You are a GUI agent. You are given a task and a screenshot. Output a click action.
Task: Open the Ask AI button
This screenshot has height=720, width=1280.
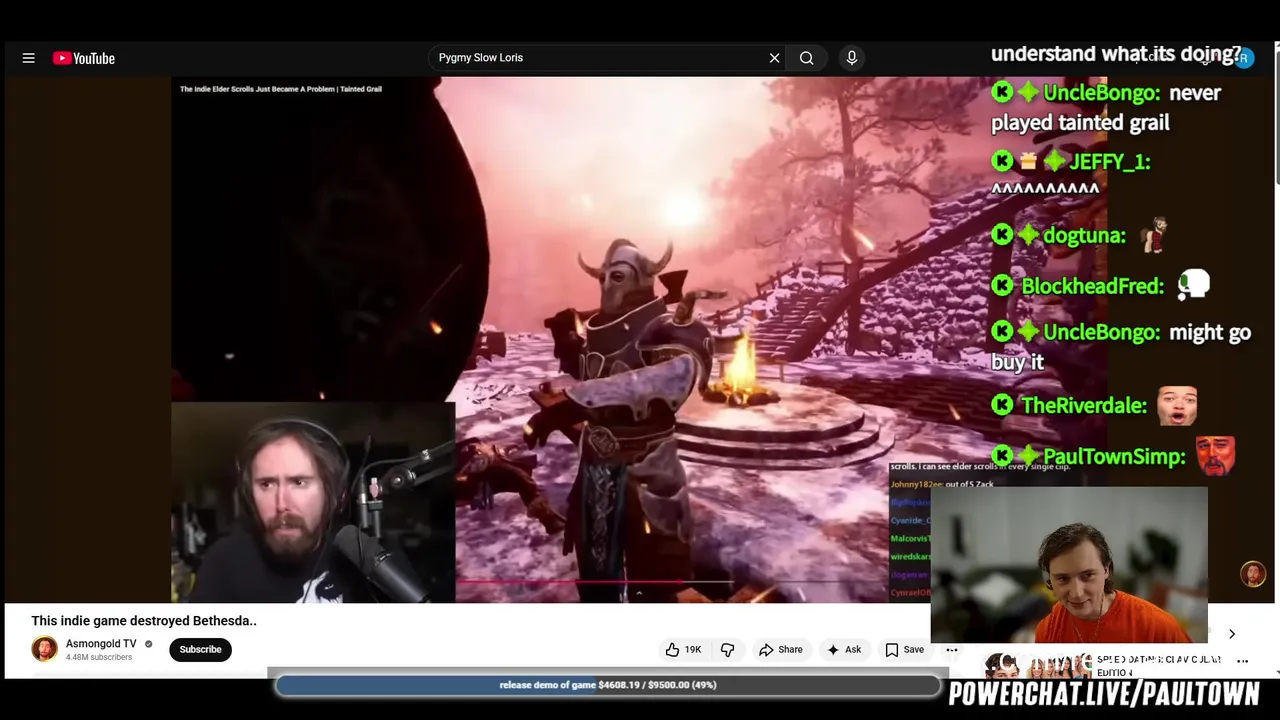pos(843,650)
